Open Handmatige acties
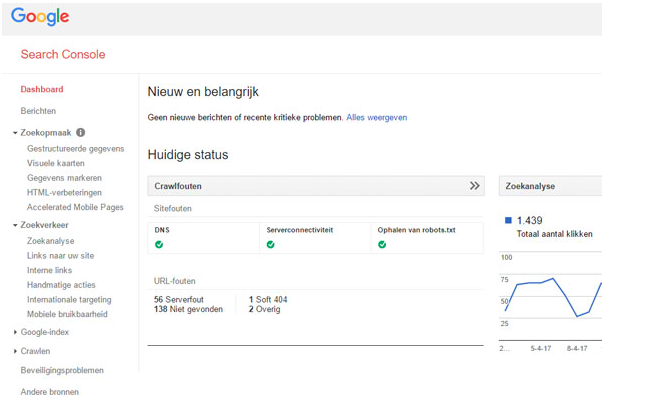Image resolution: width=652 pixels, height=407 pixels. [61, 285]
